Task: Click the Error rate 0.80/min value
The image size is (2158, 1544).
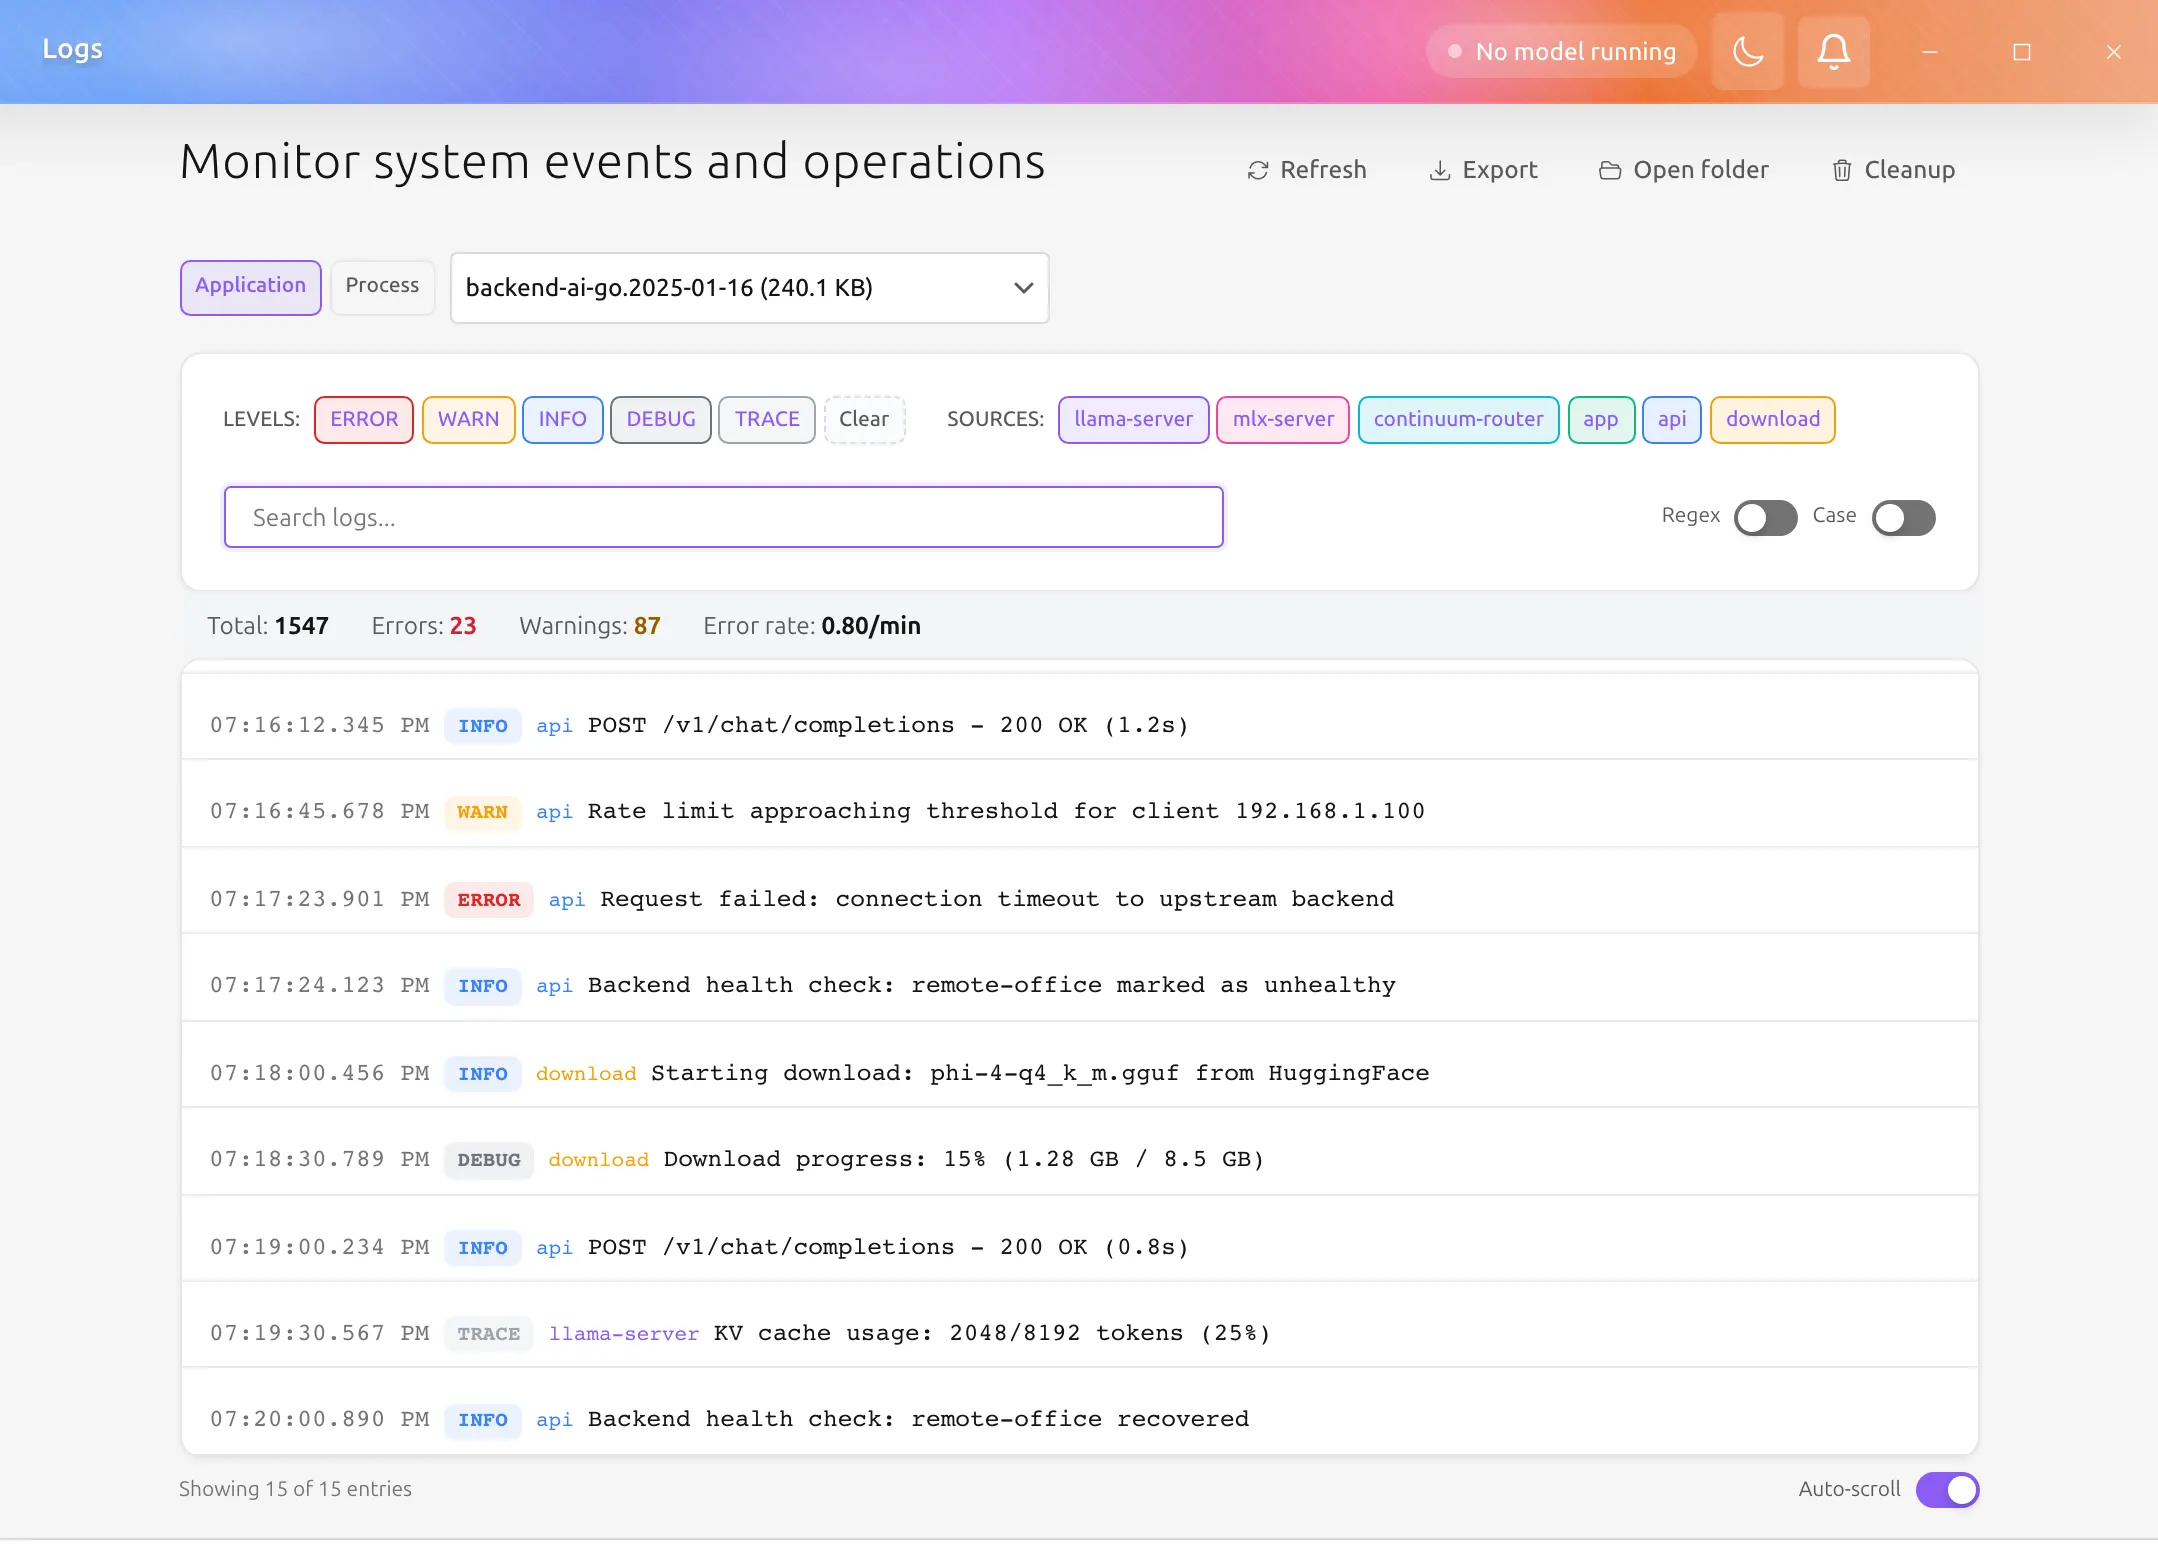Action: pyautogui.click(x=871, y=626)
